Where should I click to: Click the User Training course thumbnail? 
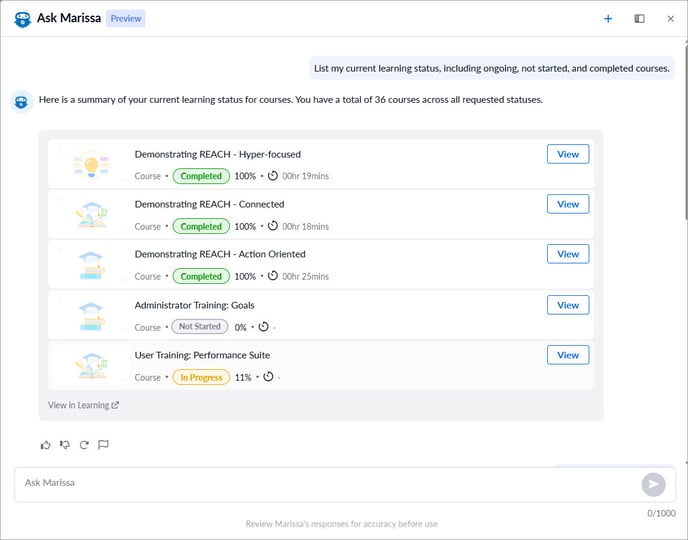click(91, 365)
